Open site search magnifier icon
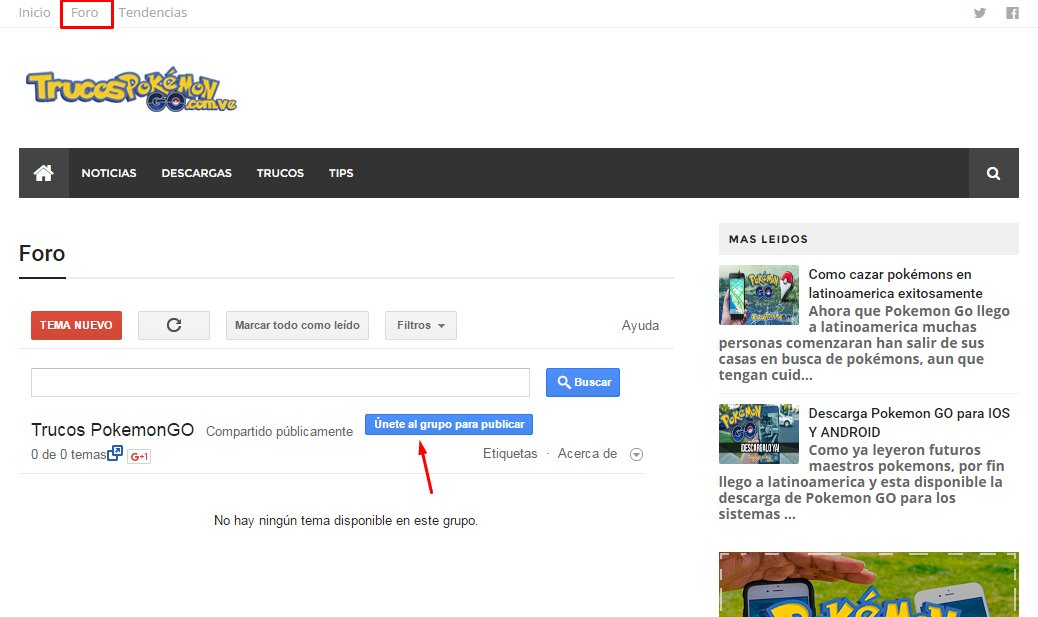1038x617 pixels. [994, 173]
